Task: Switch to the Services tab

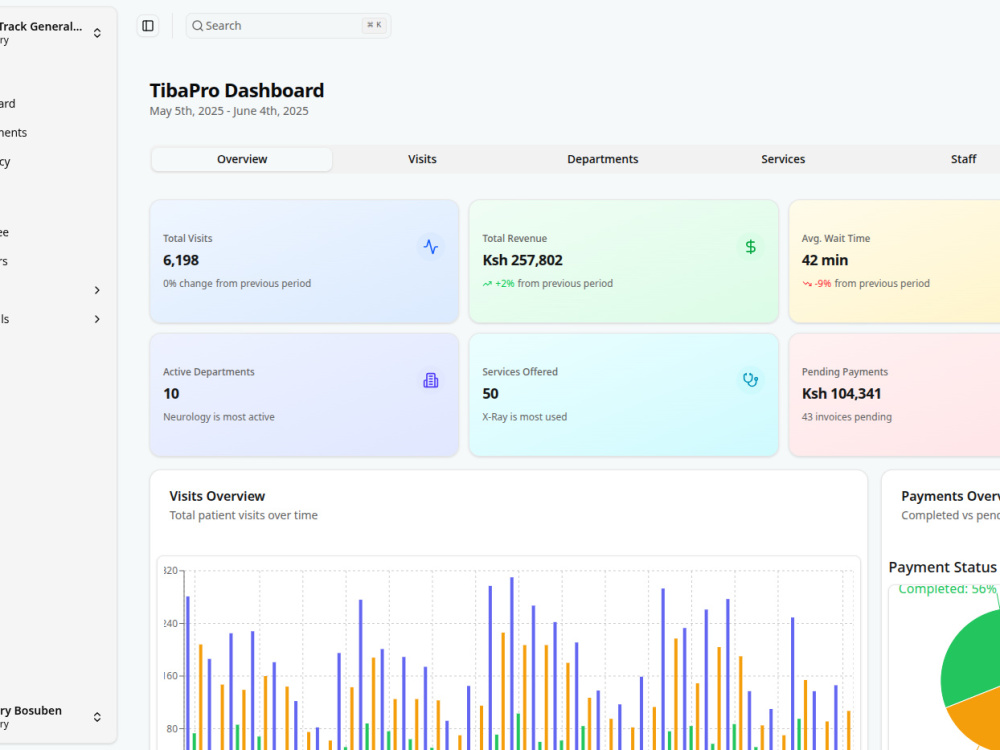Action: point(783,159)
